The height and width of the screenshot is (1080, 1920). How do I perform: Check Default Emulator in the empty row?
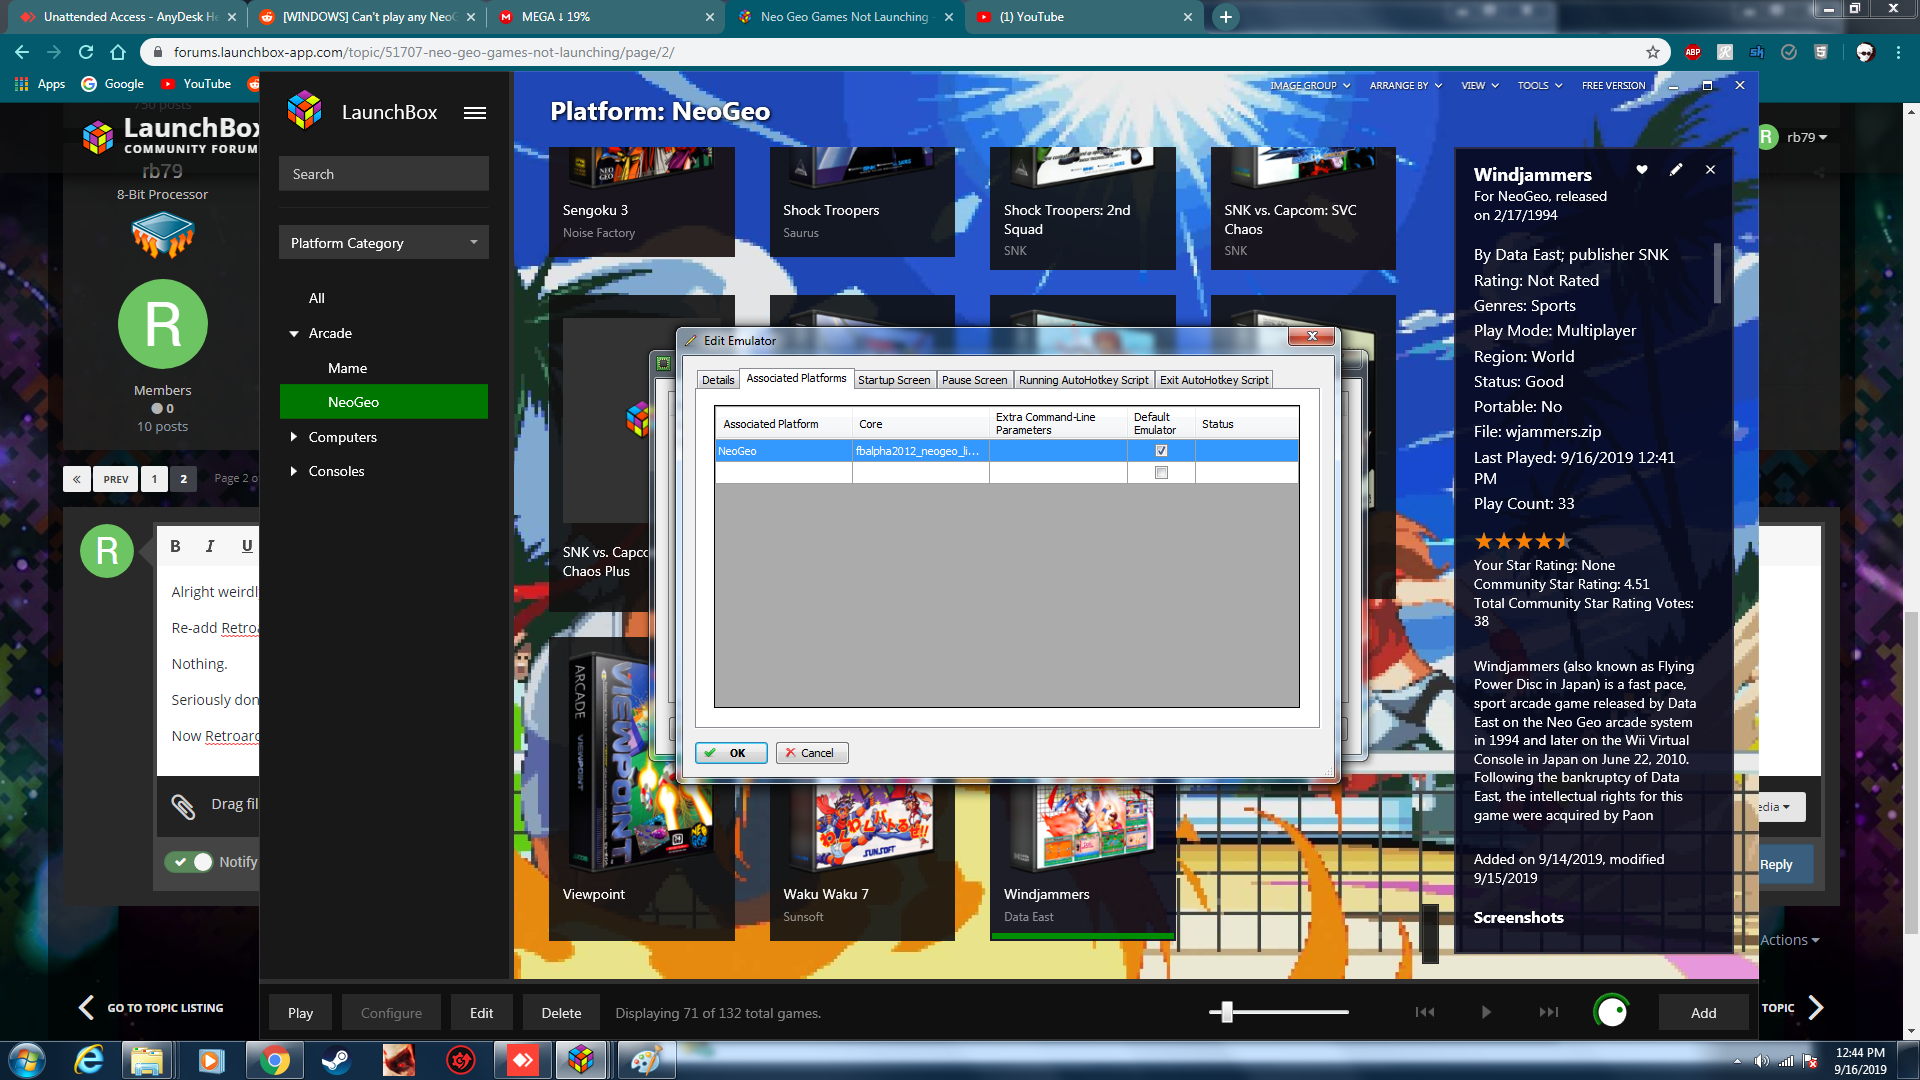1161,473
